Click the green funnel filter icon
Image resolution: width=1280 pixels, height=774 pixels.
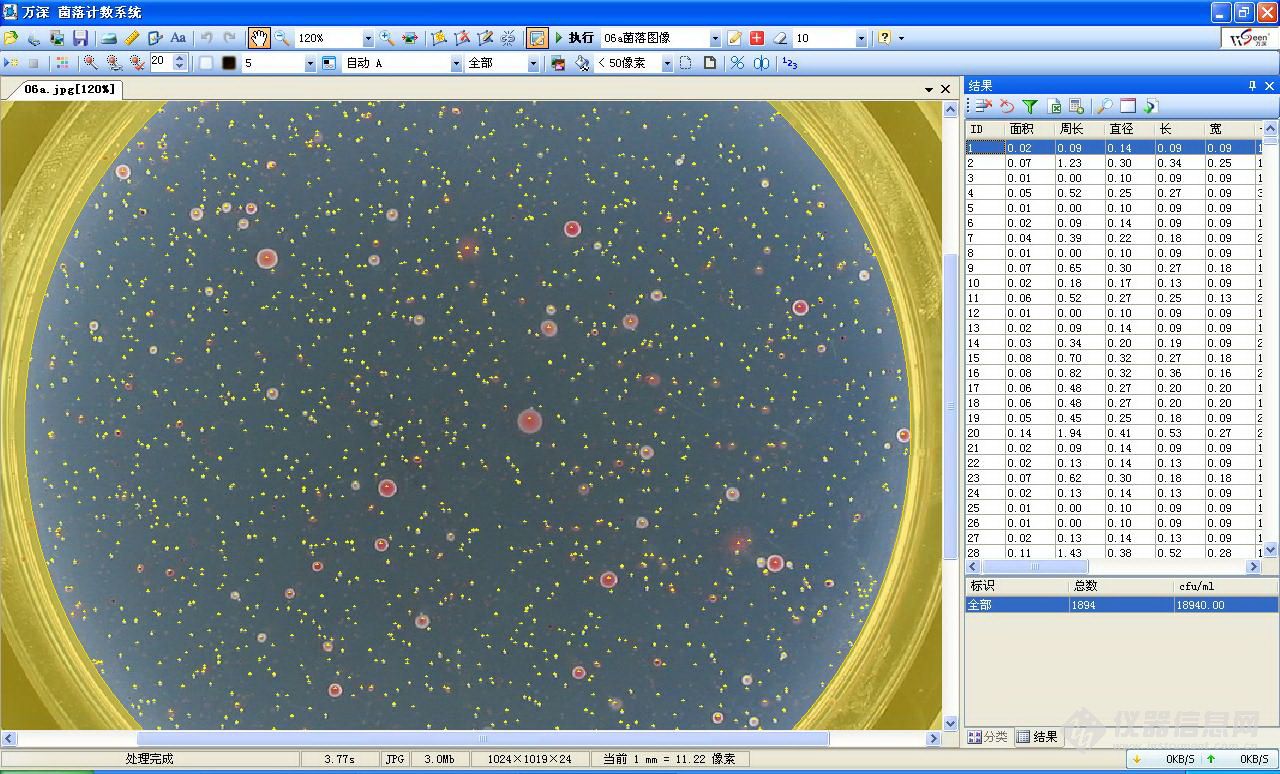click(x=1030, y=106)
